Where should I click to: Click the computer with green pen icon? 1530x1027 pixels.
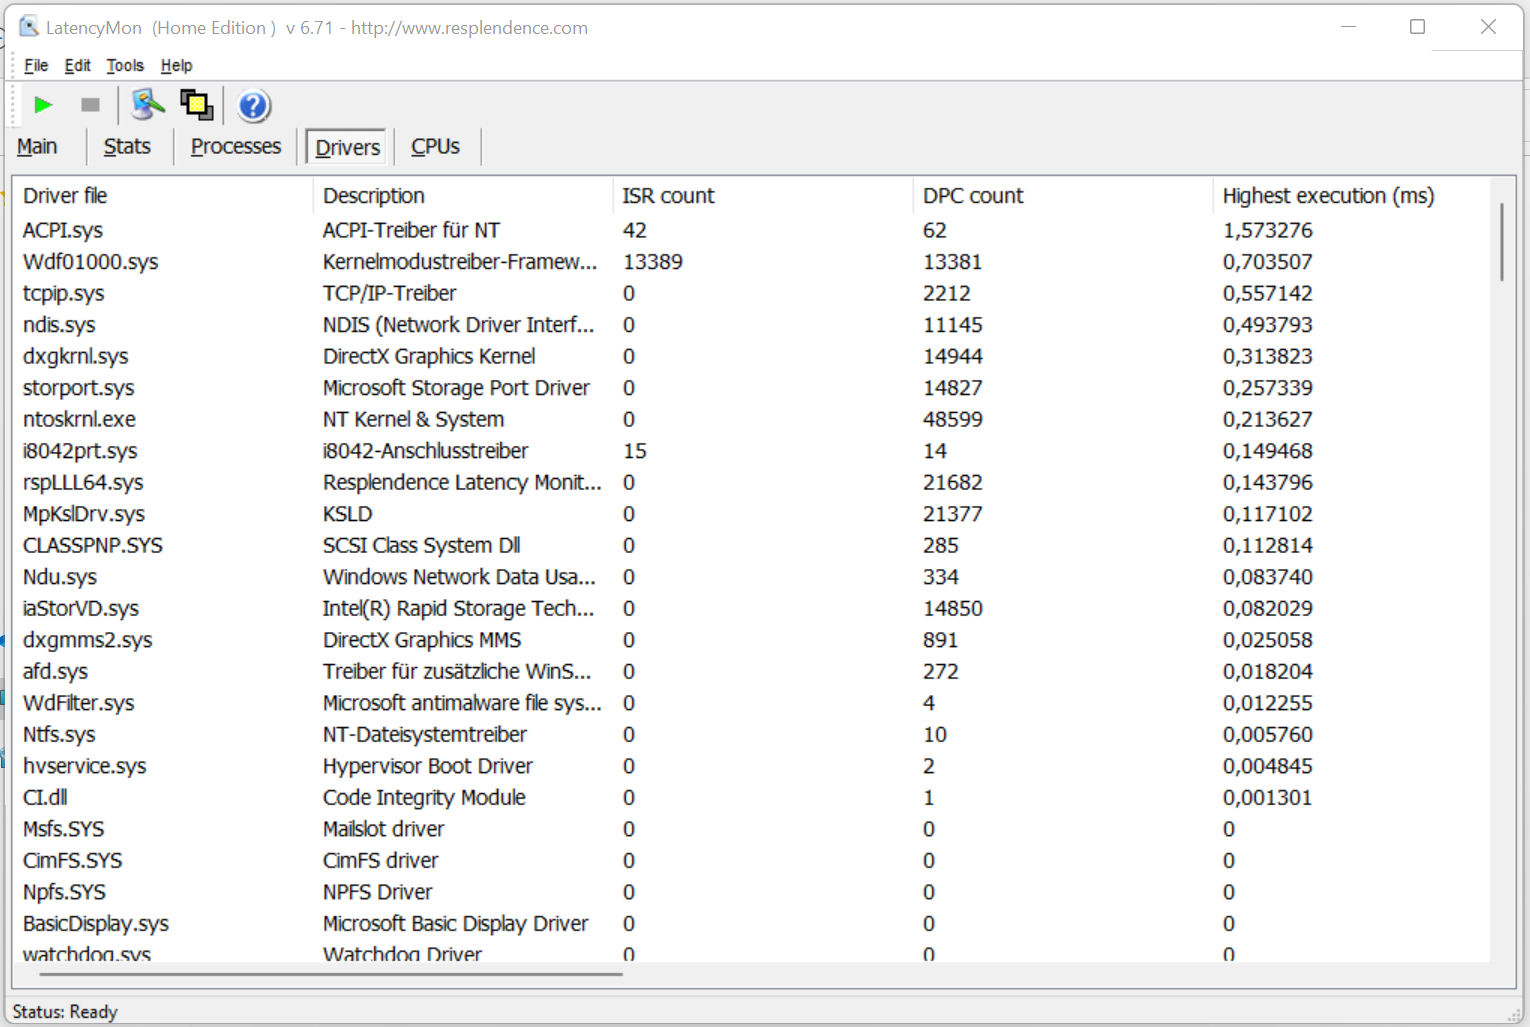pos(148,105)
